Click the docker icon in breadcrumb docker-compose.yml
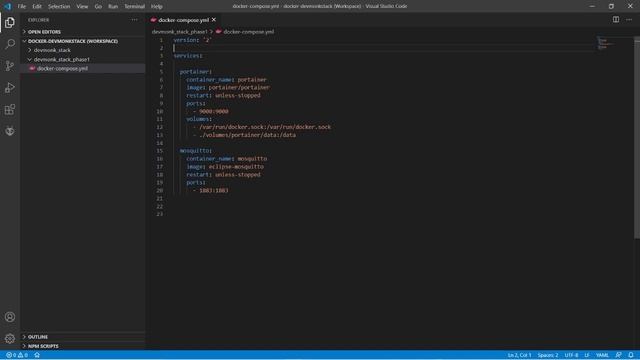 point(218,31)
